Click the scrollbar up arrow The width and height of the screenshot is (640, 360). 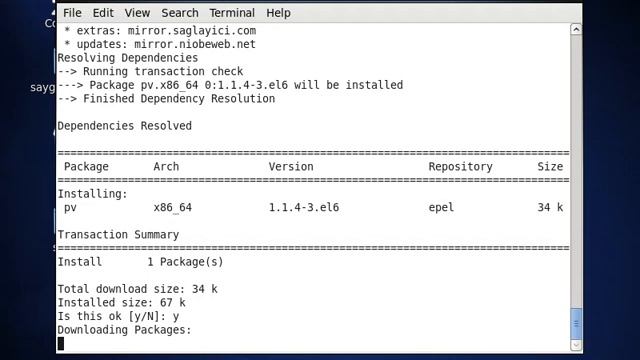[576, 29]
